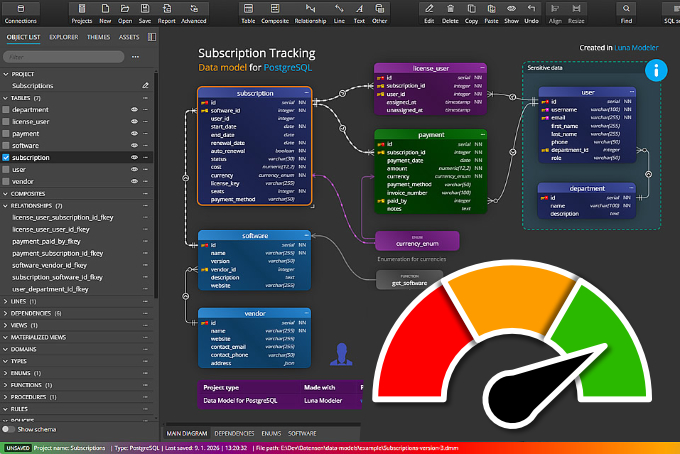
Task: Open the Projects list icon
Action: coord(82,13)
